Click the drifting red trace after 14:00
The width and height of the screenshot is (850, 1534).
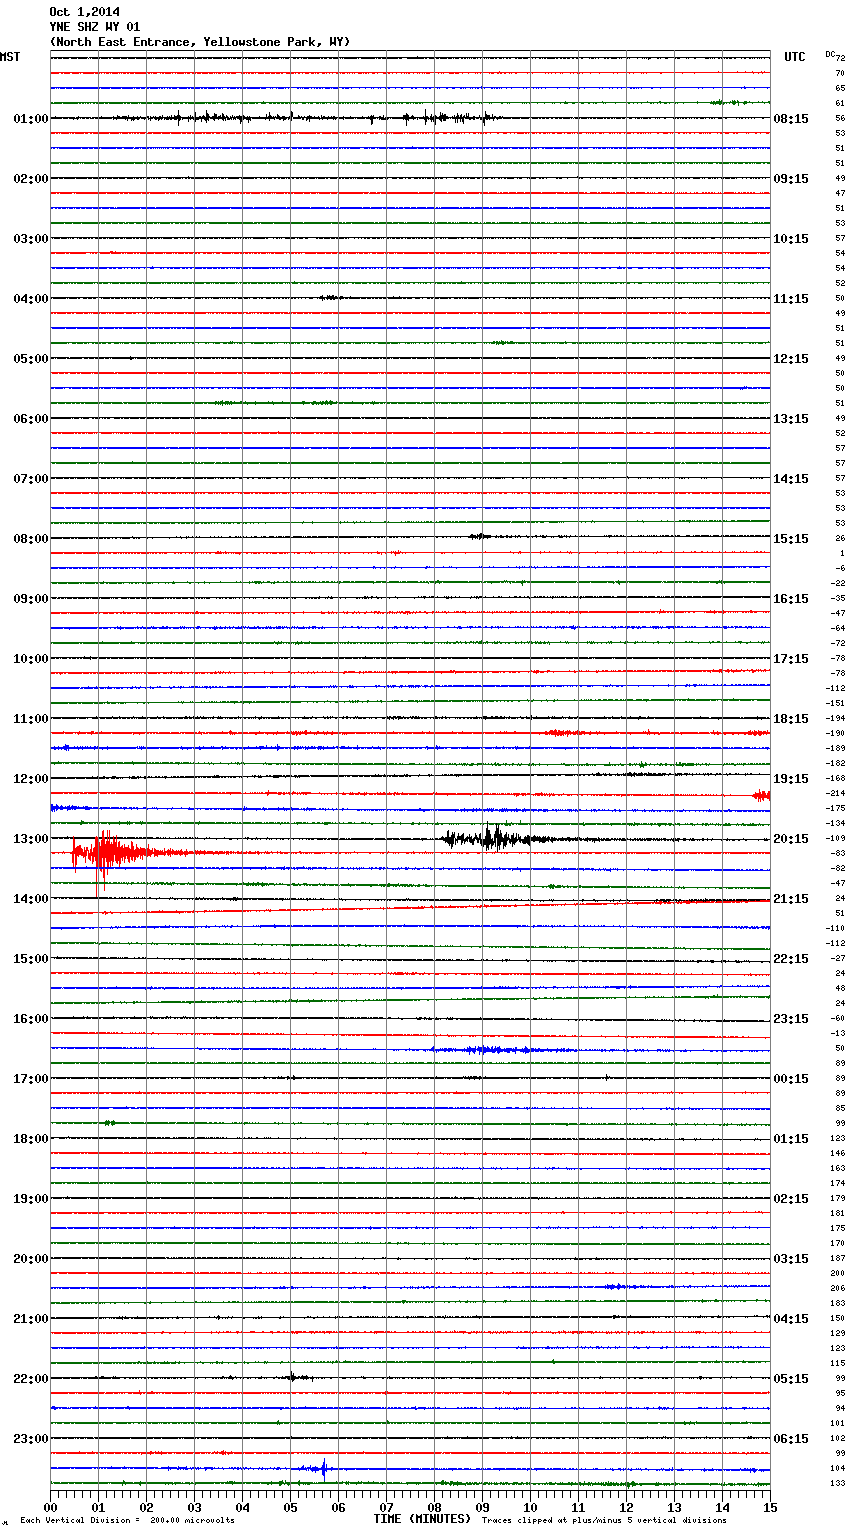click(410, 907)
